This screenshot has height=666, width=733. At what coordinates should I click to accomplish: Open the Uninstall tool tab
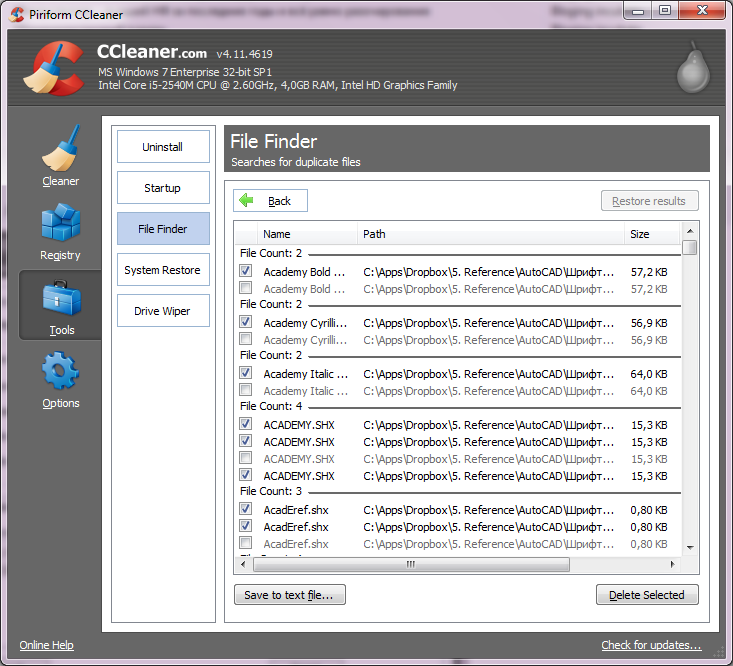[x=163, y=147]
